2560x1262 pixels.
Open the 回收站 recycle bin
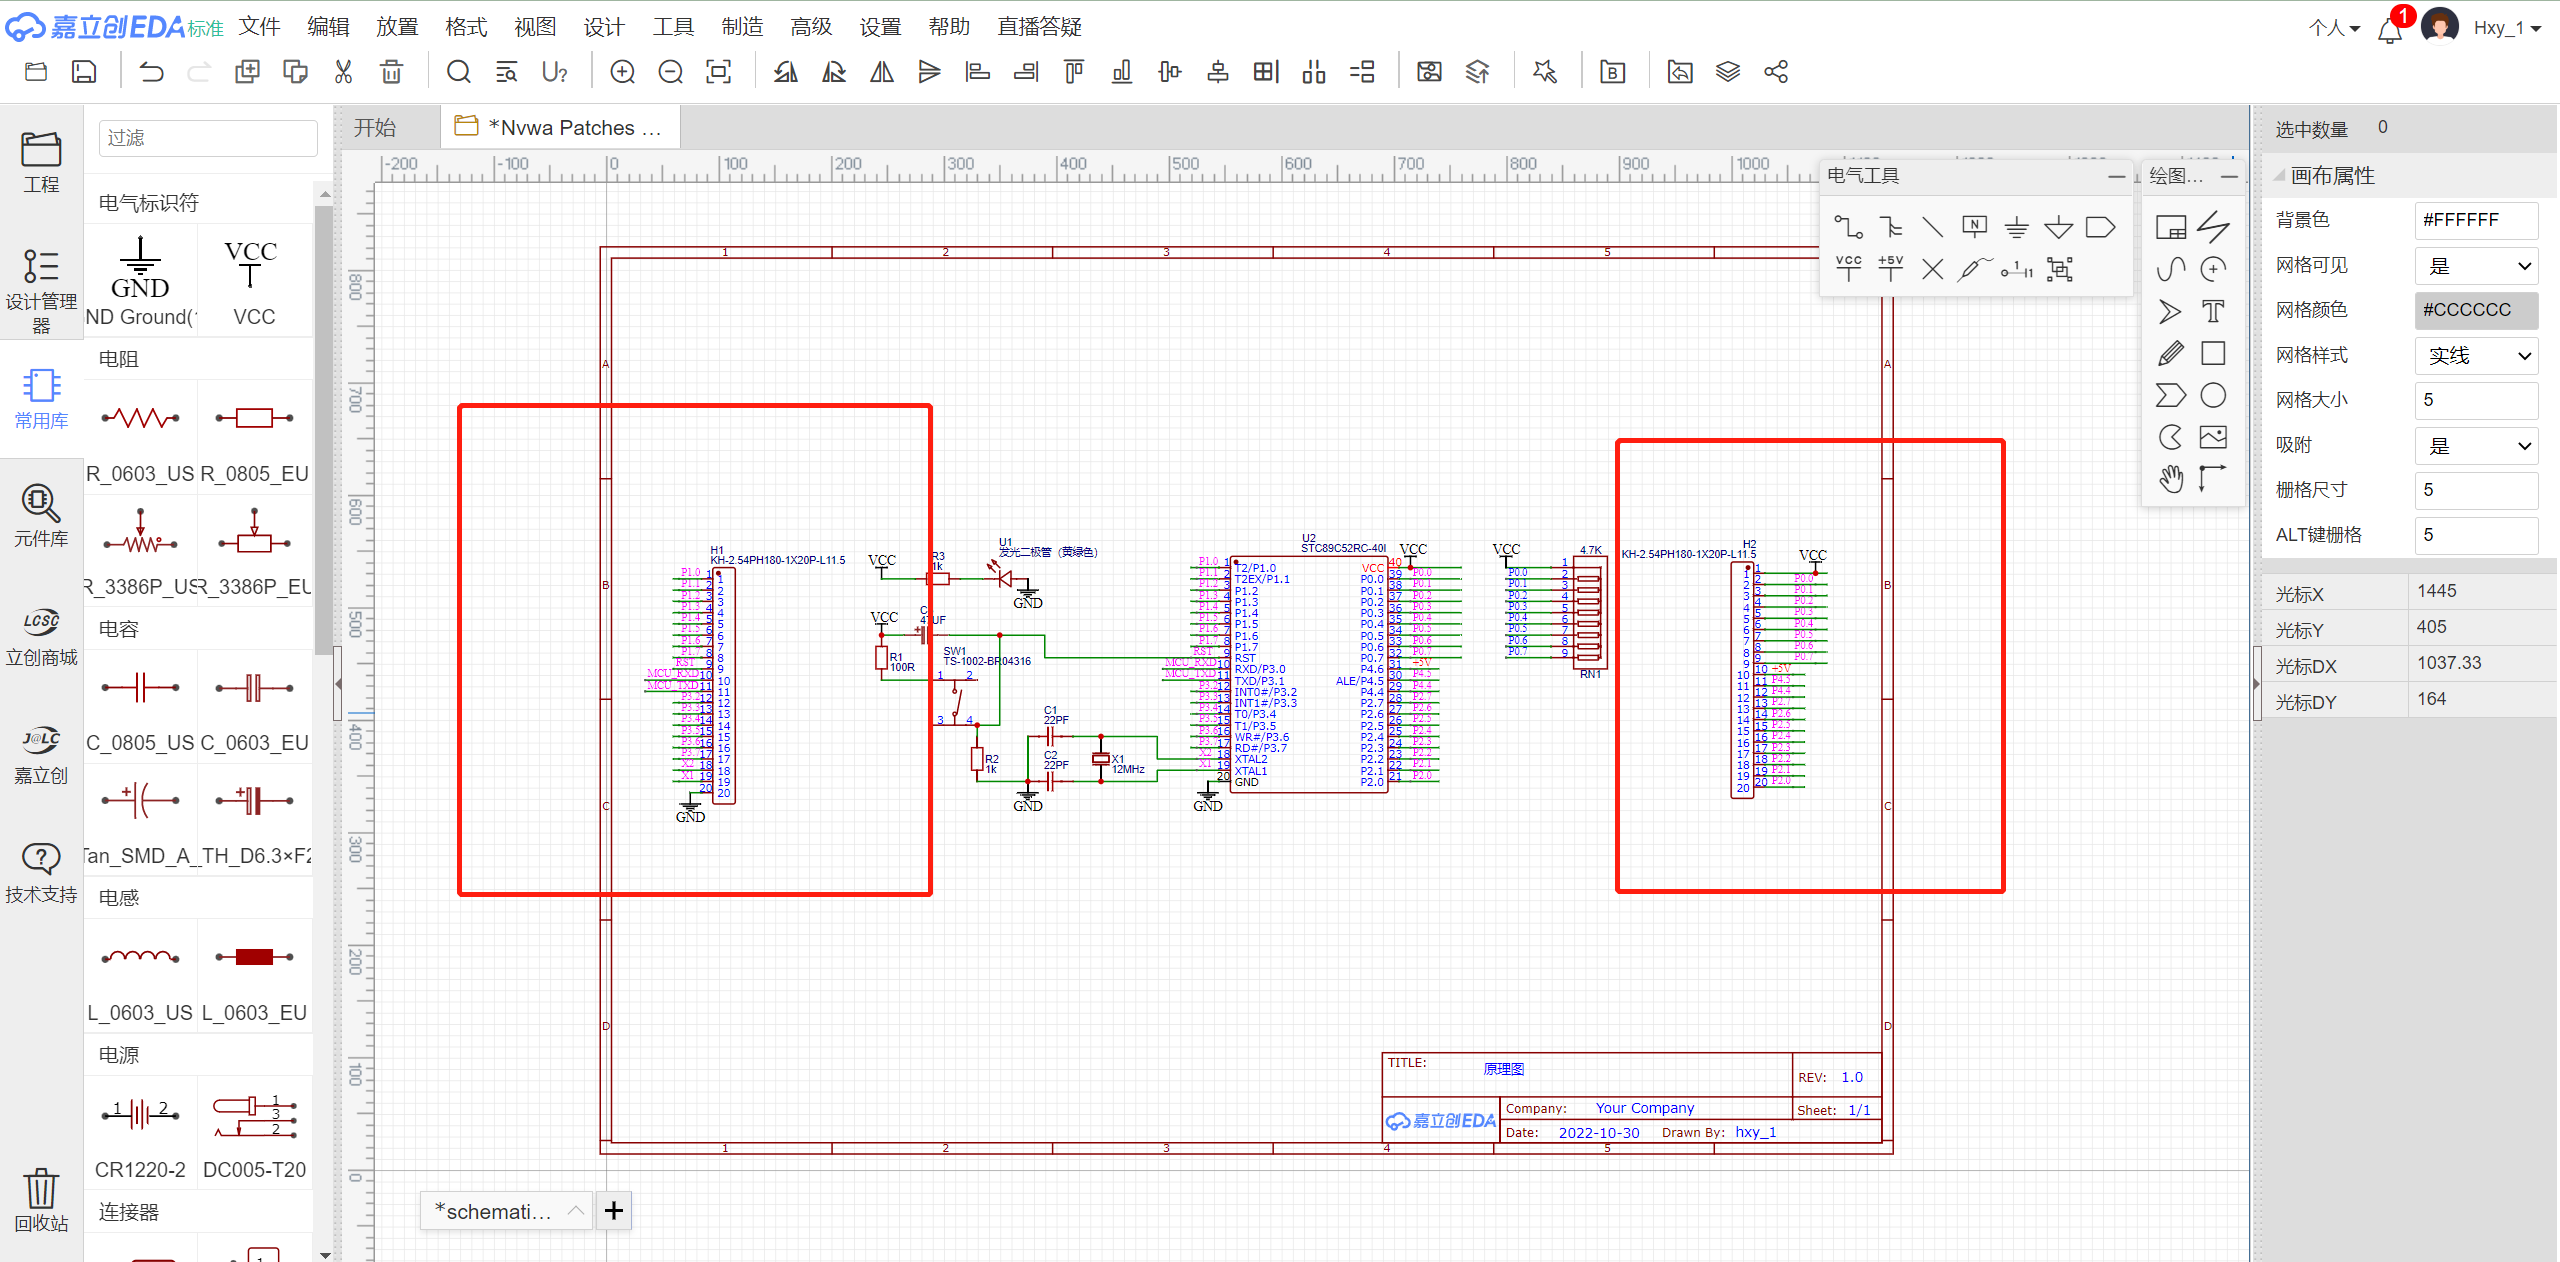pos(41,1200)
